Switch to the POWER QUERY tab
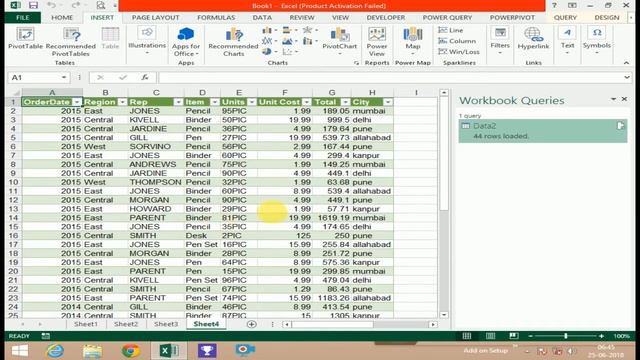This screenshot has height=360, width=640. [x=447, y=18]
